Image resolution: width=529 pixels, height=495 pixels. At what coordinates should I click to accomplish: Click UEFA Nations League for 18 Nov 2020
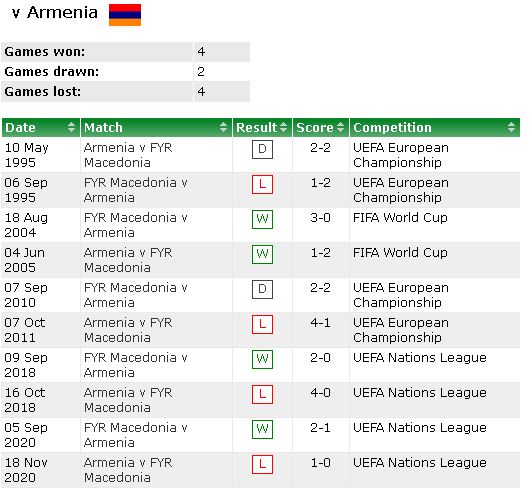pos(420,463)
